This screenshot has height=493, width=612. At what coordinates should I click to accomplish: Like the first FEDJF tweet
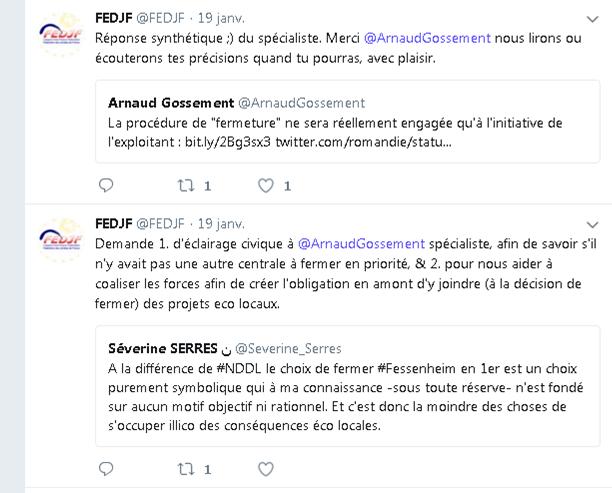[x=266, y=185]
